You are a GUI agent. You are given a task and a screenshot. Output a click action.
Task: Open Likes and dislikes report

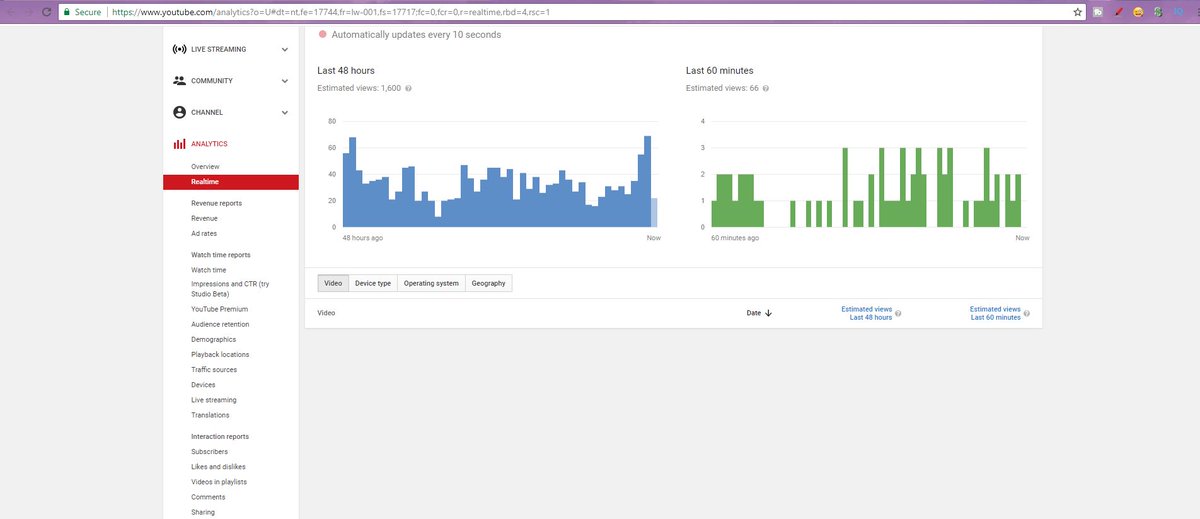pyautogui.click(x=218, y=467)
